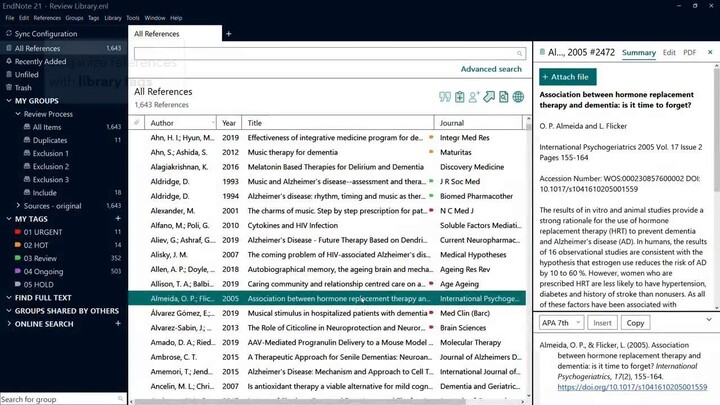Click the Add New Reference clipboard icon
This screenshot has height=405, width=720.
pyautogui.click(x=459, y=97)
